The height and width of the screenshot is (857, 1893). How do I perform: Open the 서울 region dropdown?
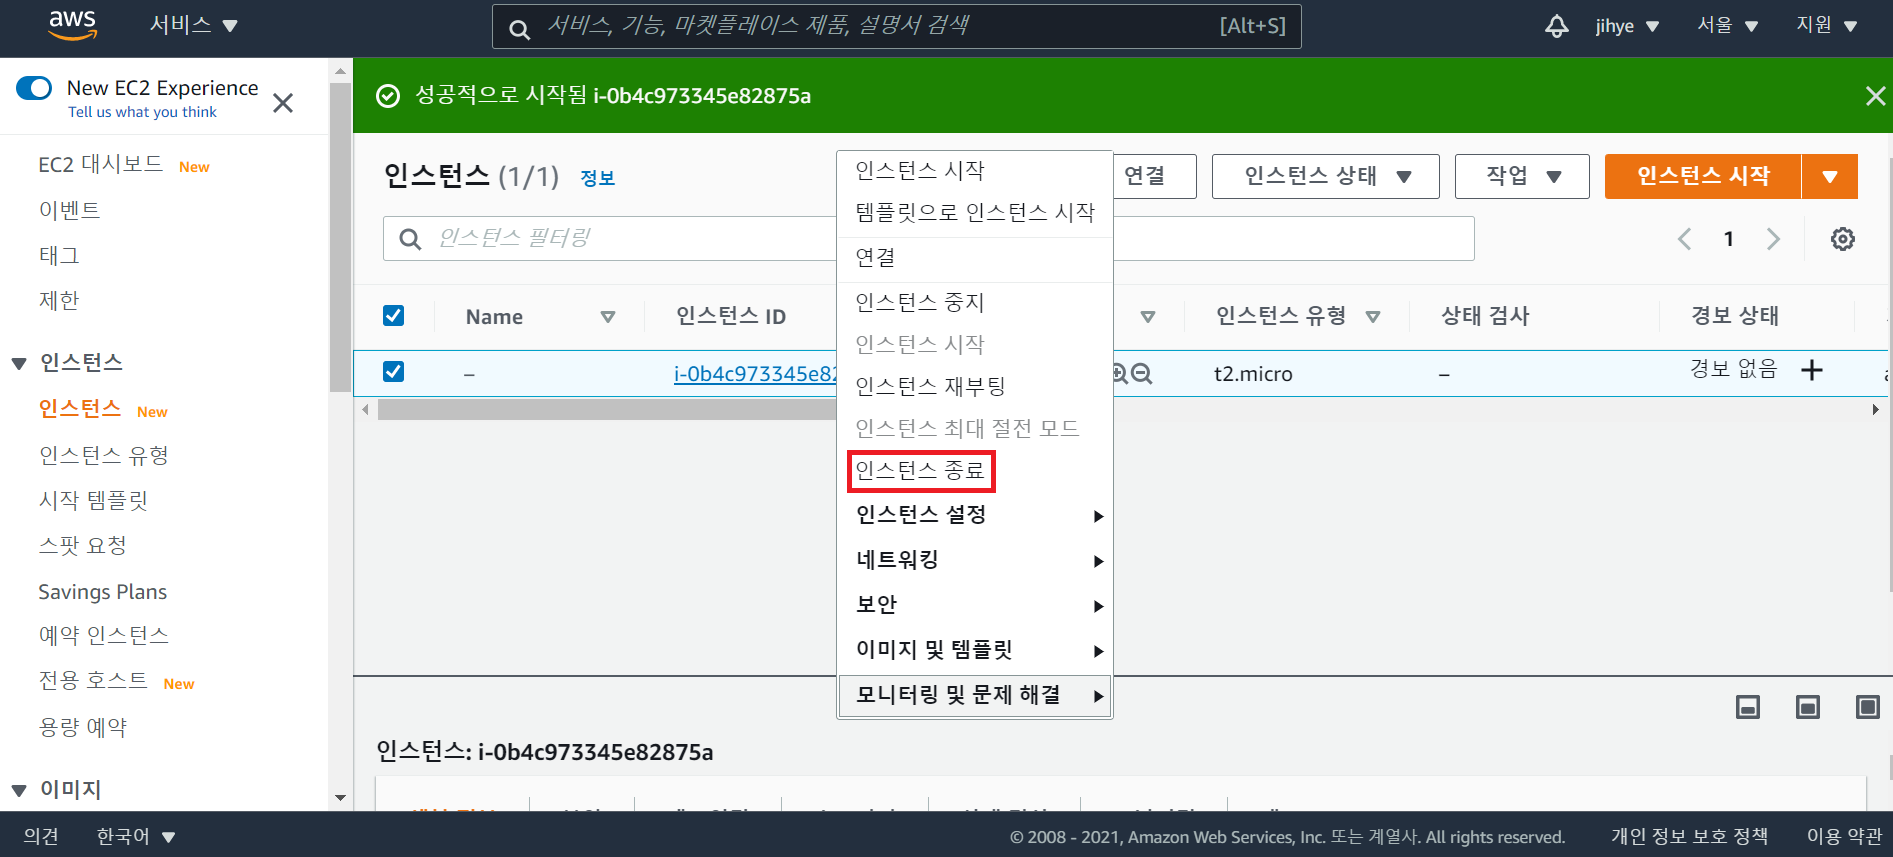[1727, 25]
